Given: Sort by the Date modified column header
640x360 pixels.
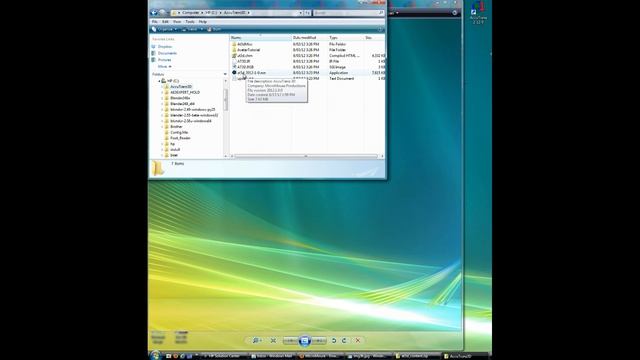Looking at the screenshot, I should click(309, 38).
